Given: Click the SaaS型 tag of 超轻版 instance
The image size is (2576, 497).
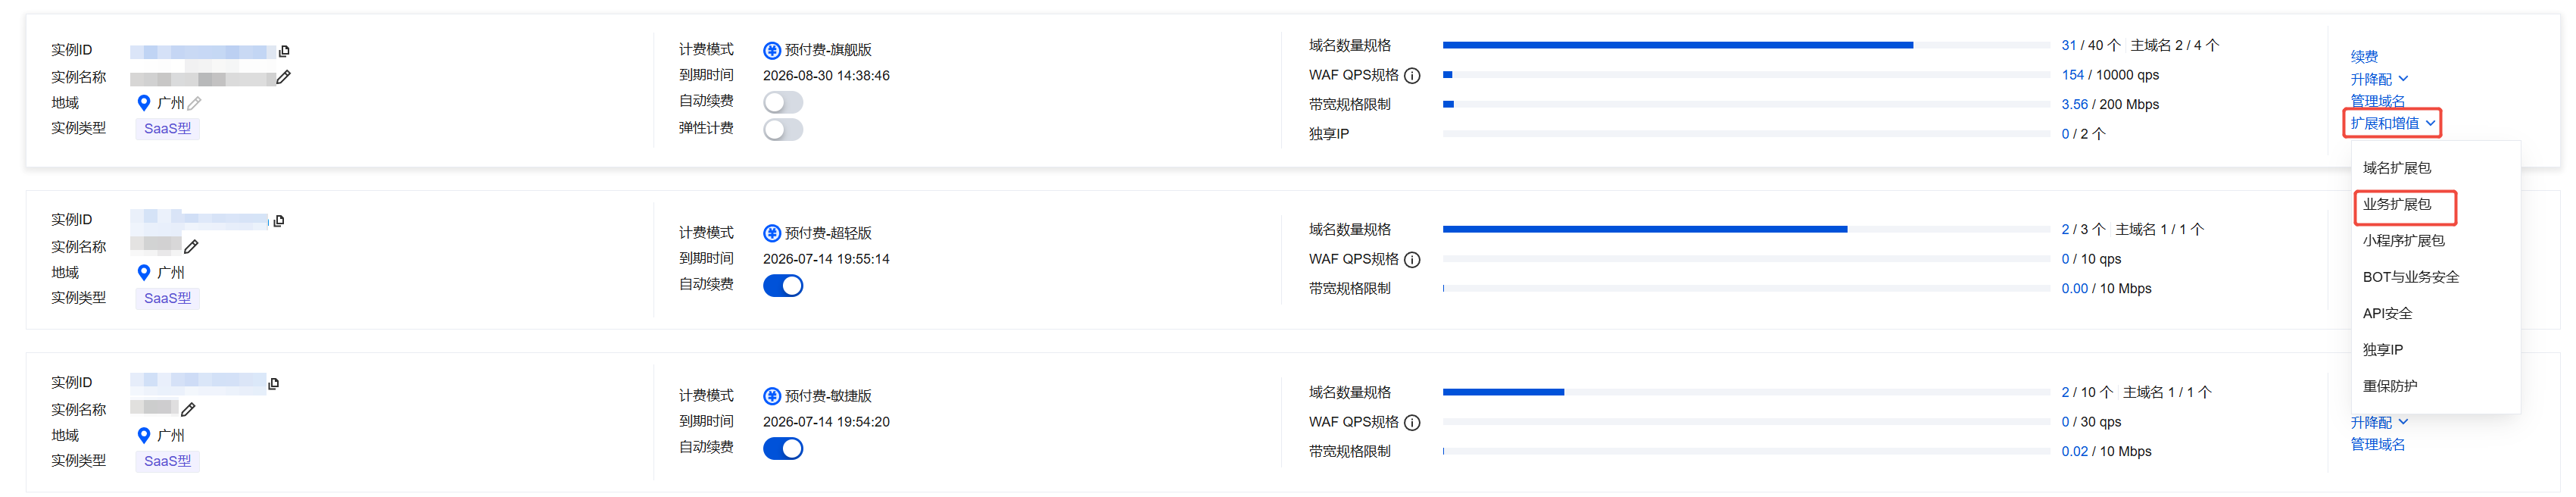Looking at the screenshot, I should coord(167,298).
